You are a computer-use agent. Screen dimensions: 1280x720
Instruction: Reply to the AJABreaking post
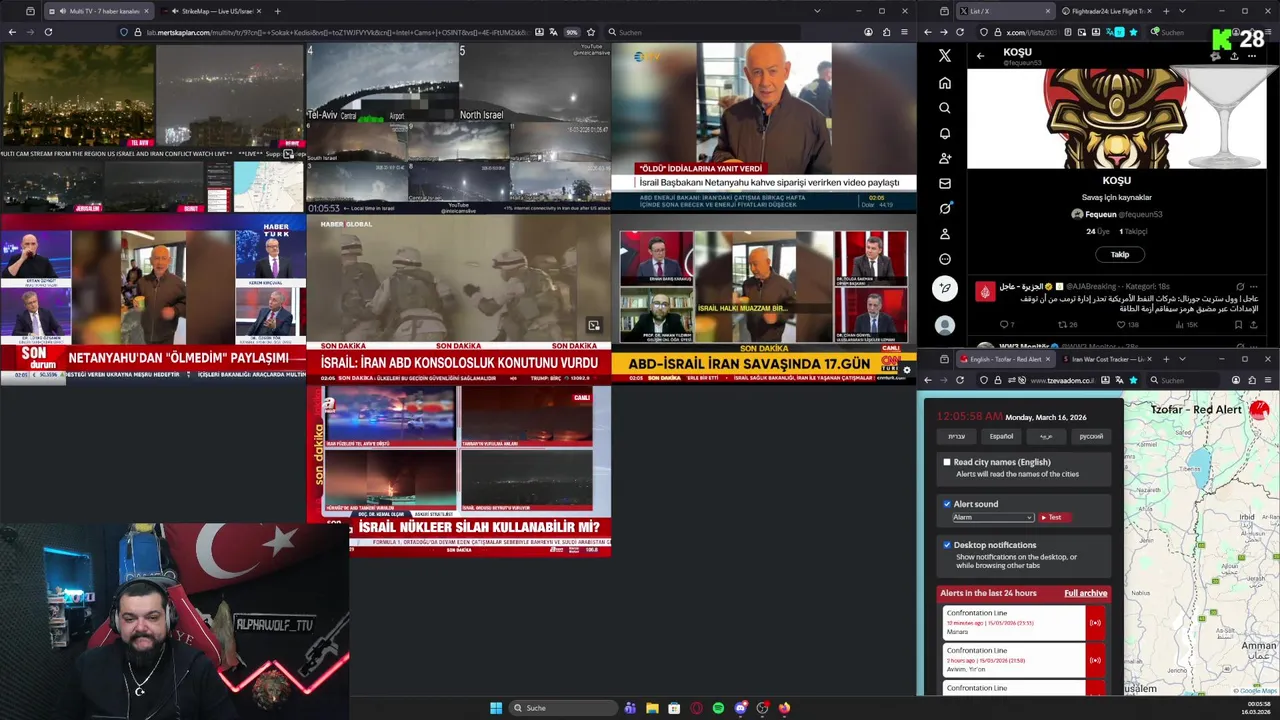point(1005,324)
